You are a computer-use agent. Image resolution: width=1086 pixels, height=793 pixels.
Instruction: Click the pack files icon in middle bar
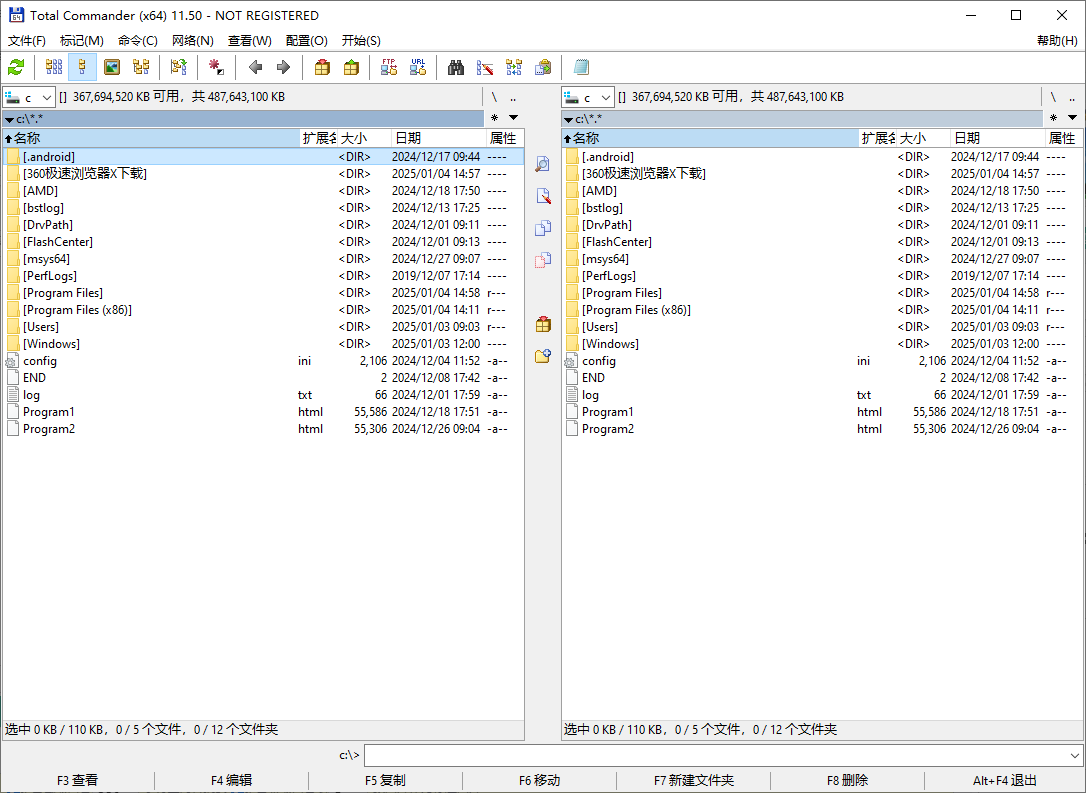[x=543, y=324]
